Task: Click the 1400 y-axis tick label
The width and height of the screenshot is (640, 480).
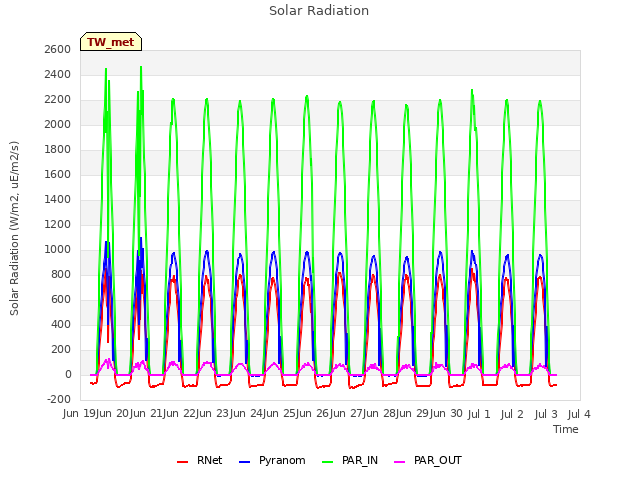Action: (x=58, y=200)
